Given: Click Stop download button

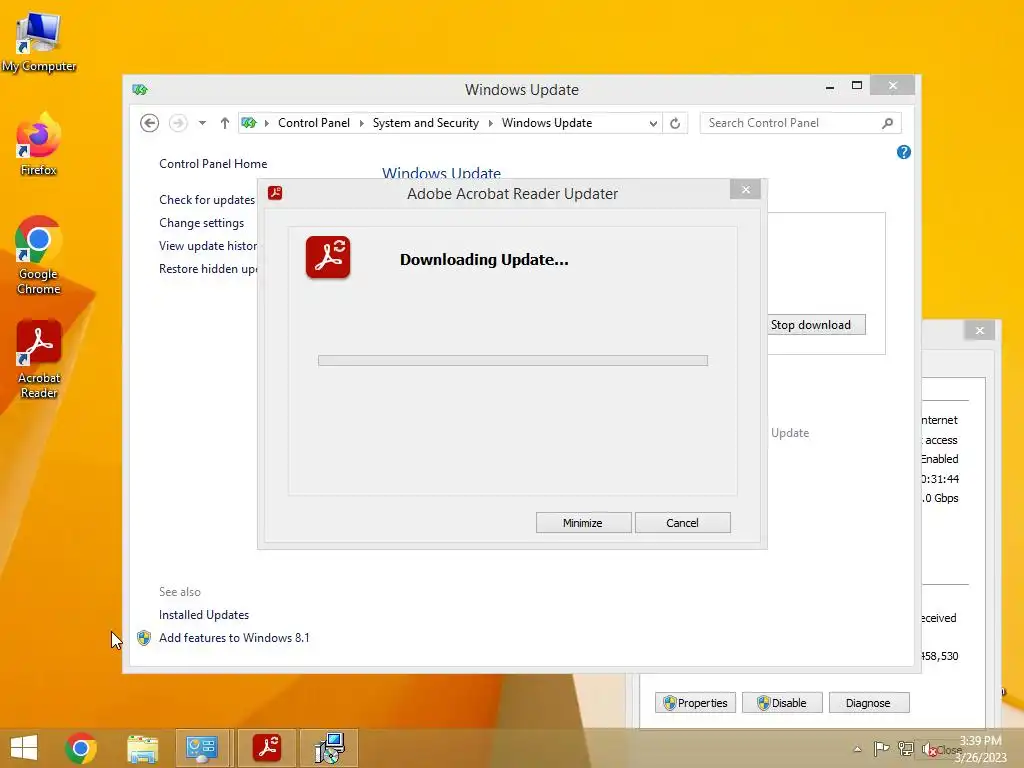Looking at the screenshot, I should click(816, 325).
